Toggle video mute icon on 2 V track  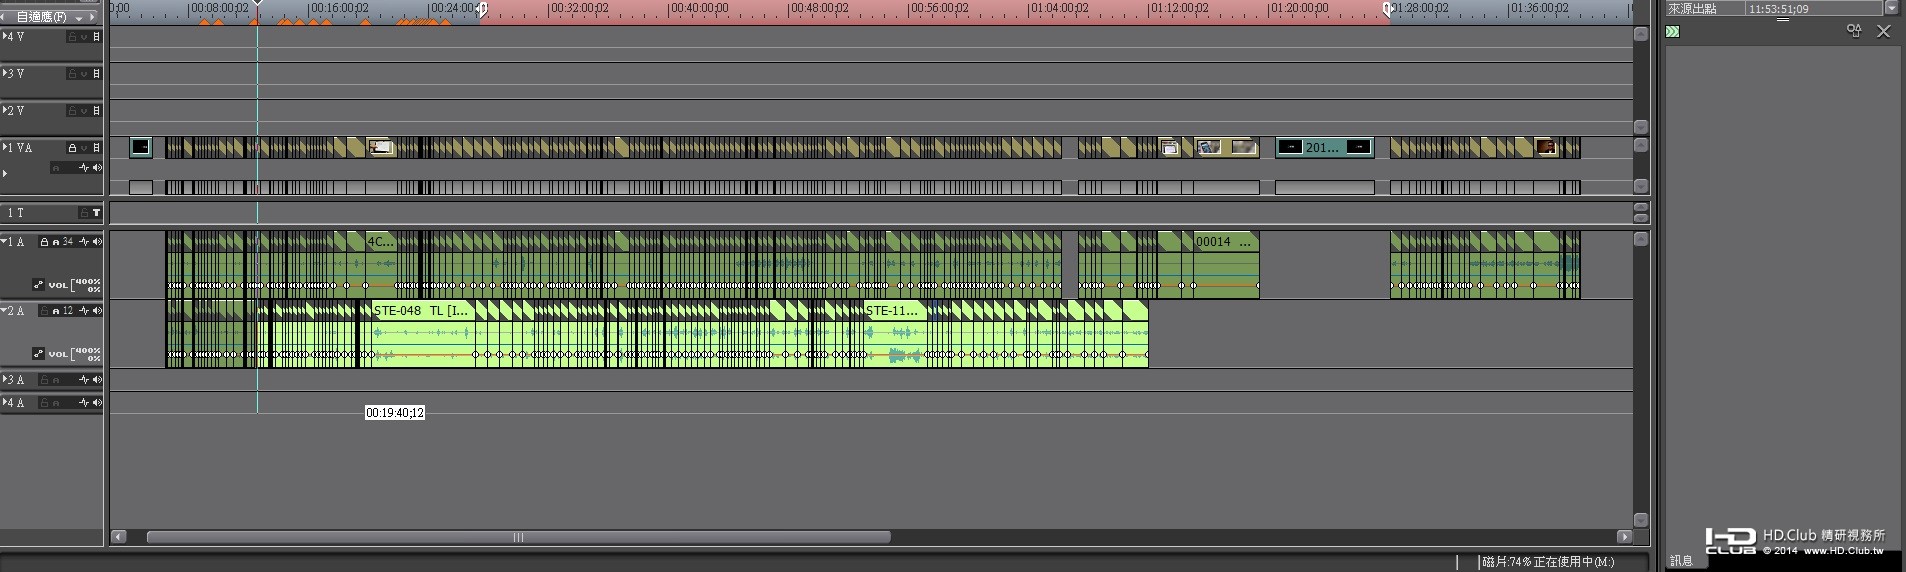click(x=96, y=111)
